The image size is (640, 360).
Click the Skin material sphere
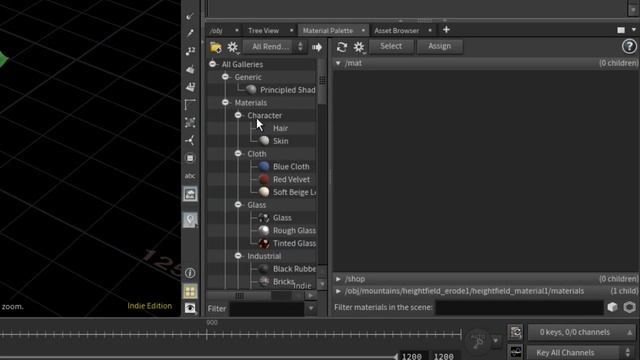point(264,141)
